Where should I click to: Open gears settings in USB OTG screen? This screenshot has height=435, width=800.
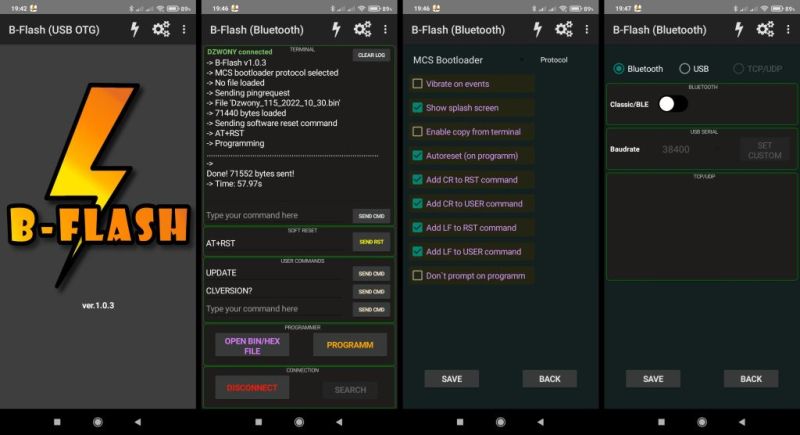(x=161, y=30)
